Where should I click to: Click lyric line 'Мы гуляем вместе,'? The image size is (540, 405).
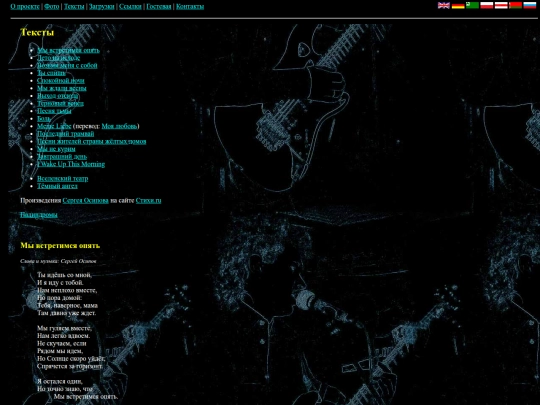click(x=64, y=328)
